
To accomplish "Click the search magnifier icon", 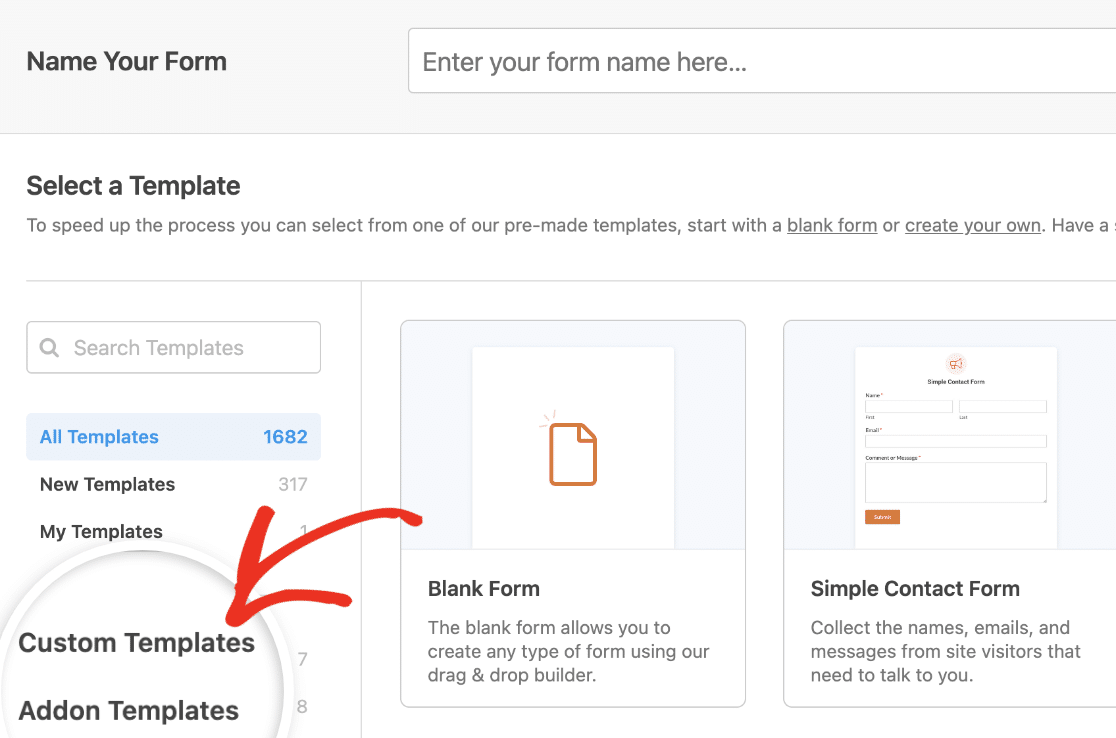I will point(49,347).
